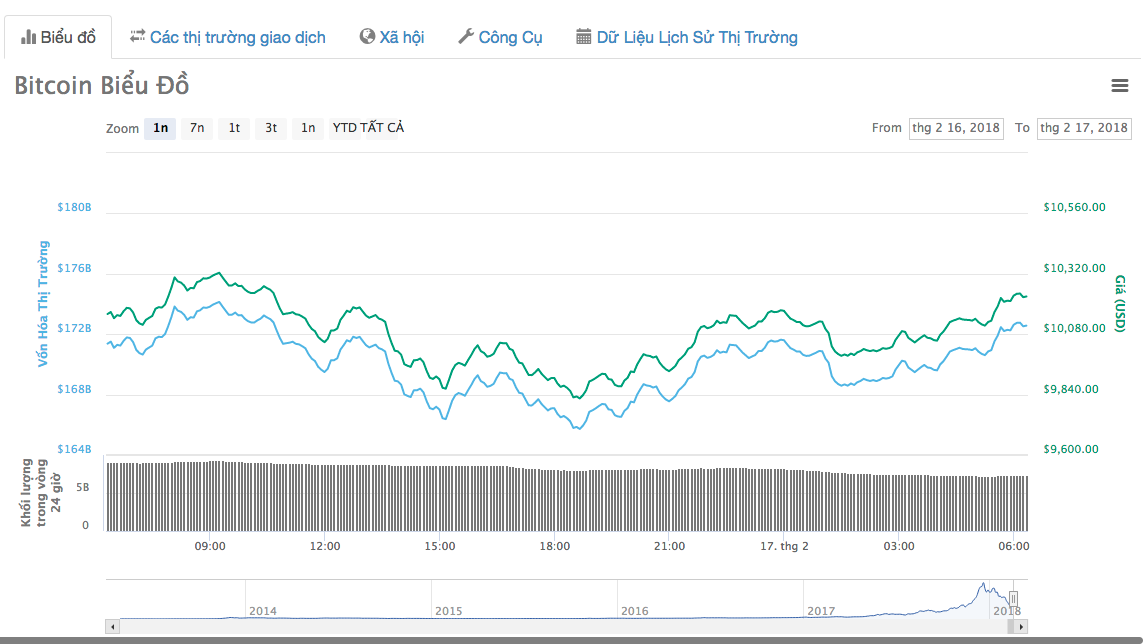Image resolution: width=1145 pixels, height=644 pixels.
Task: Click the wrench icon next to Công Cụ
Action: [x=466, y=36]
